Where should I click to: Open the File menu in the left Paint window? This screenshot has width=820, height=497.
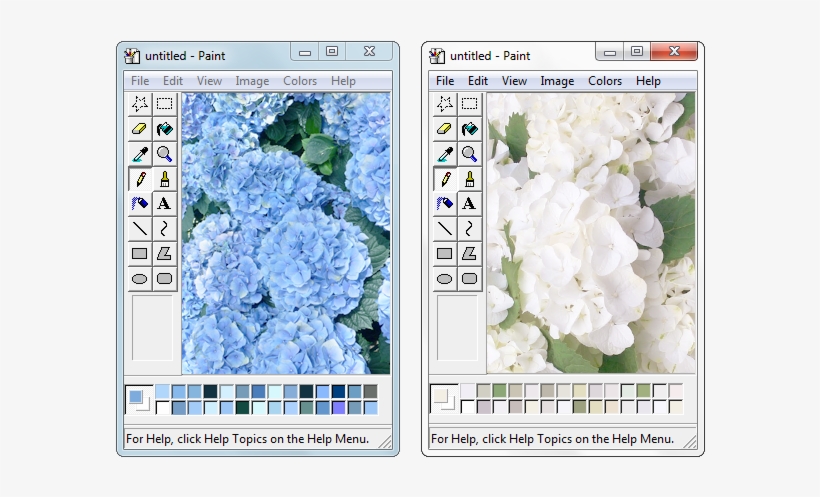(x=140, y=81)
